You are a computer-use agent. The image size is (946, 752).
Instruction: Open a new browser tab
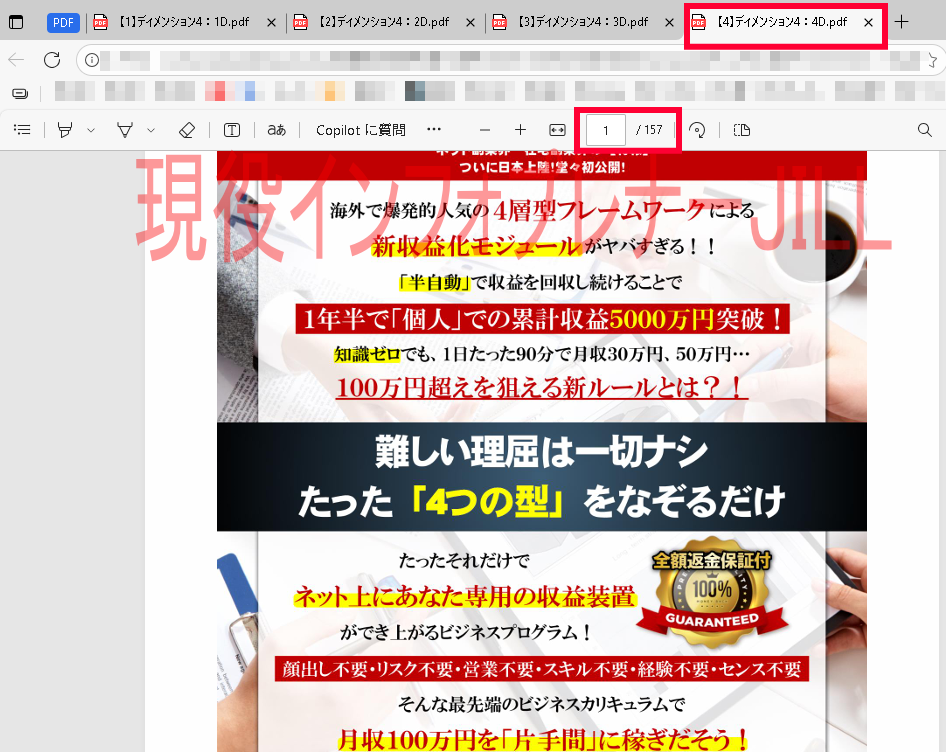pos(902,22)
